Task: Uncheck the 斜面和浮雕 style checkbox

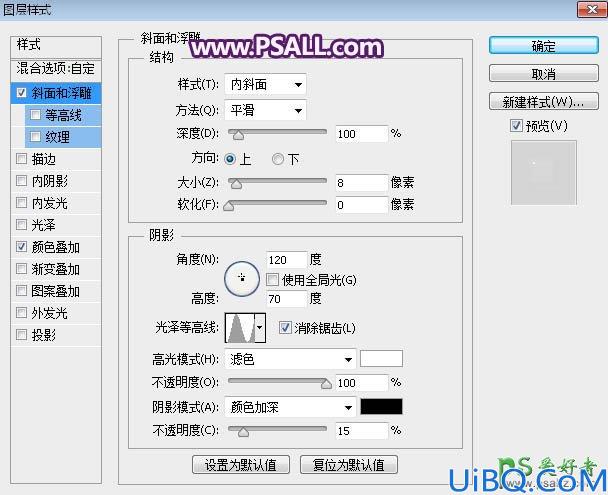Action: tap(21, 93)
